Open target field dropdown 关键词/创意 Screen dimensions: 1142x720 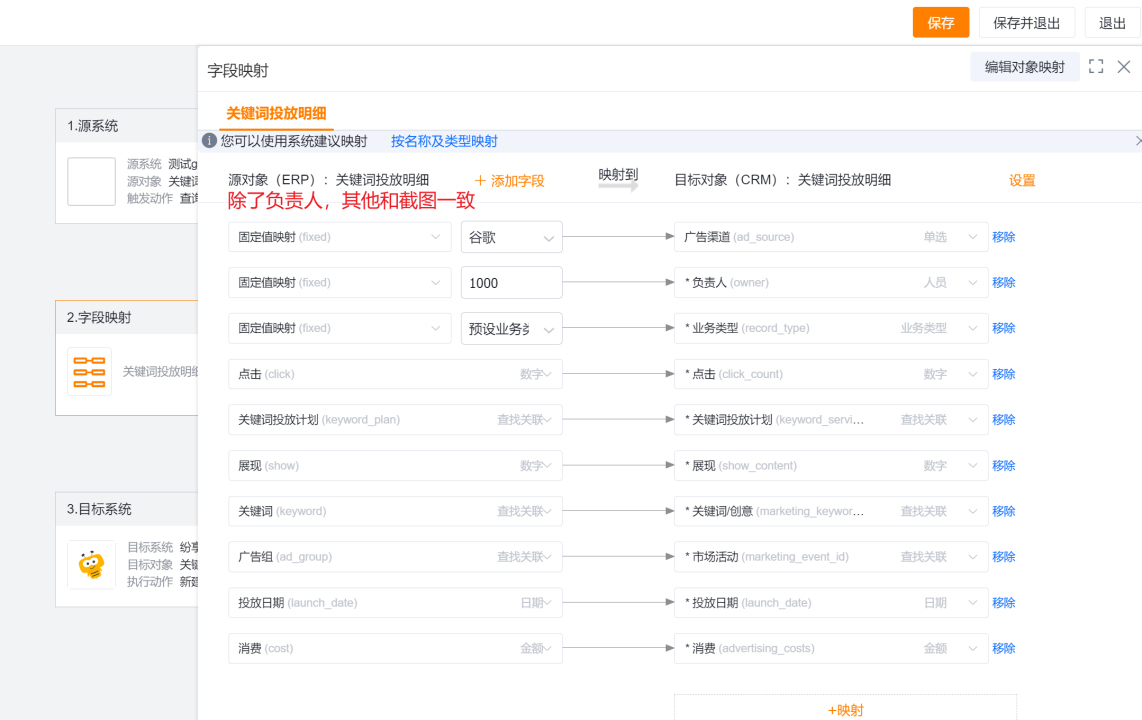[x=830, y=511]
